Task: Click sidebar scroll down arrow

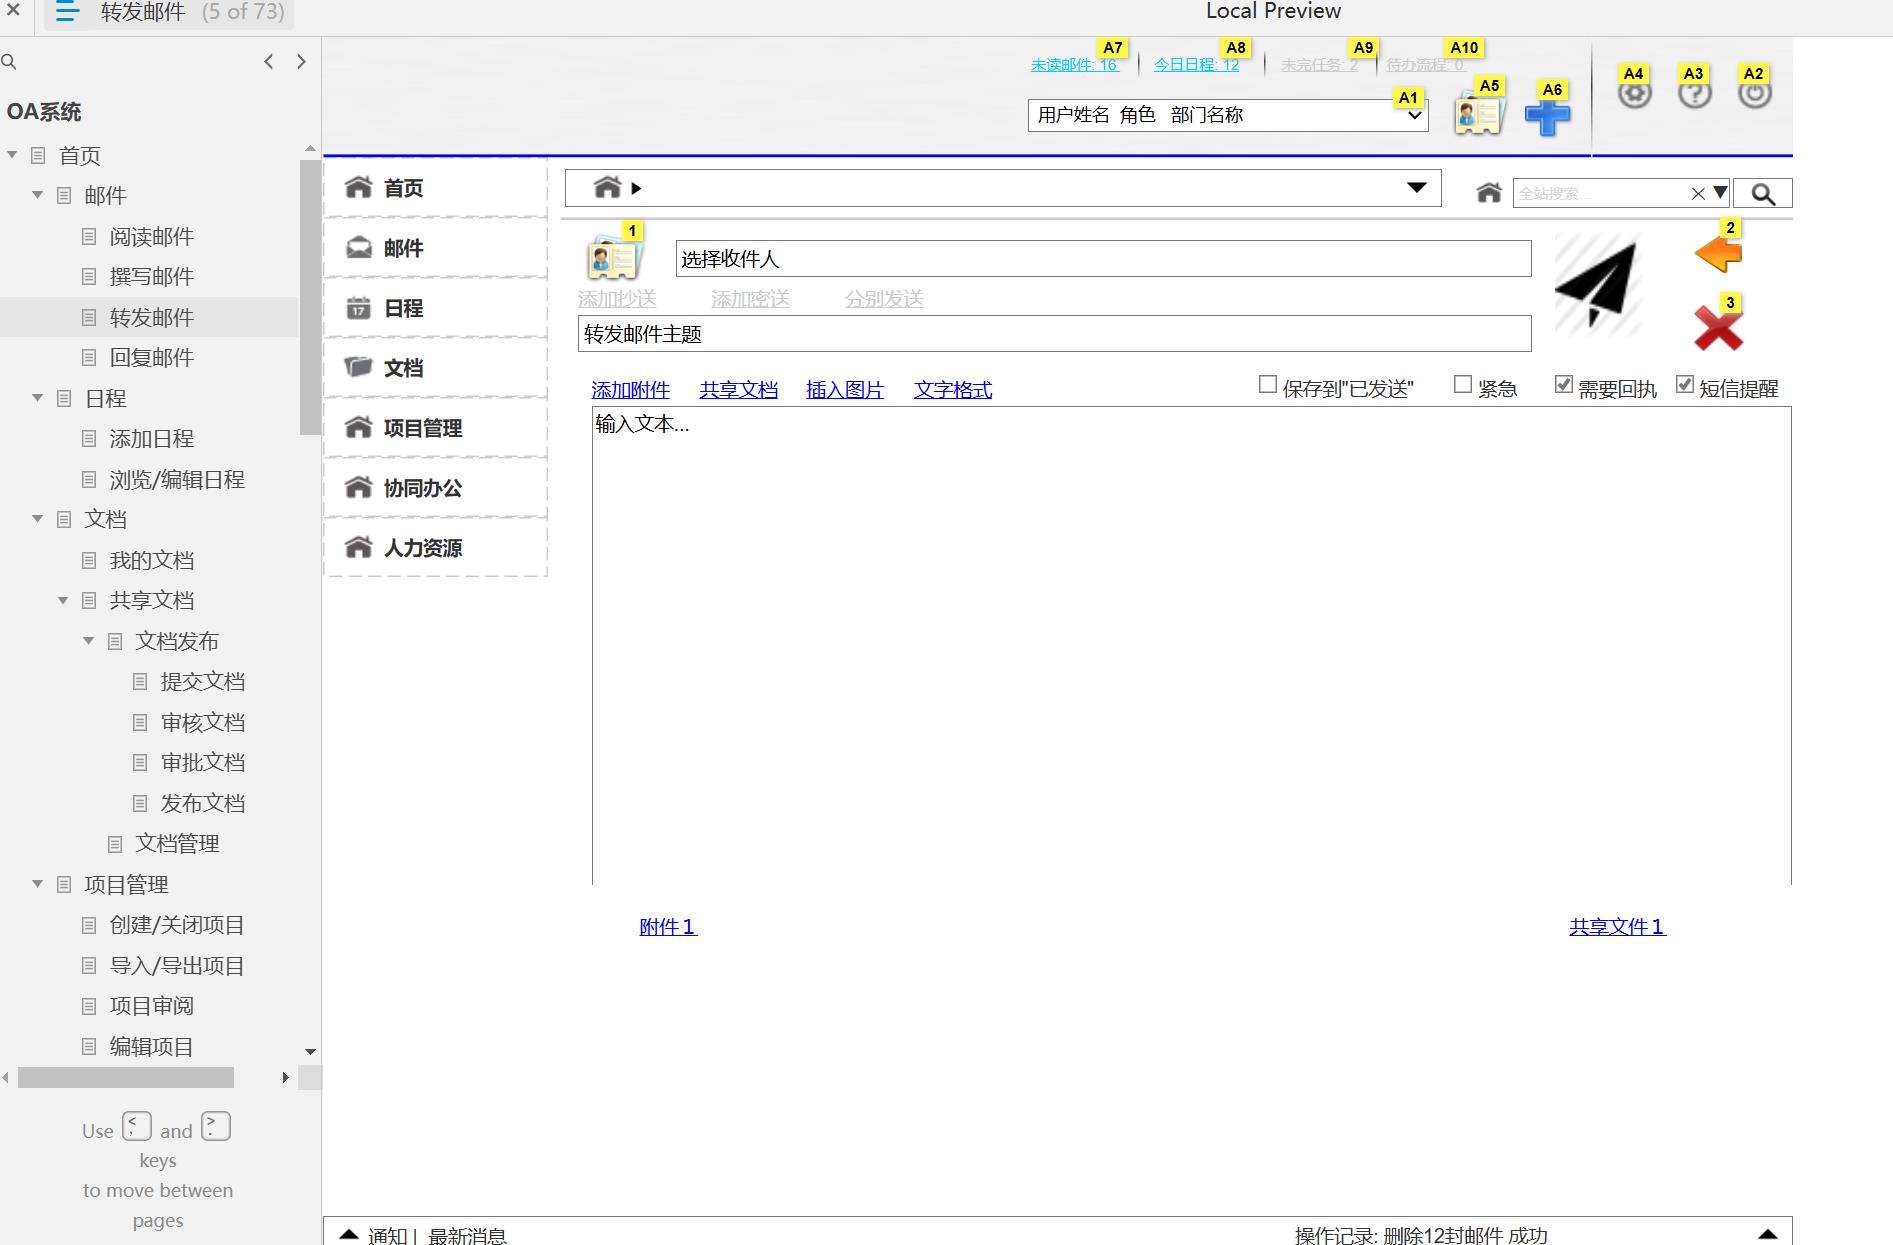Action: pos(310,1052)
